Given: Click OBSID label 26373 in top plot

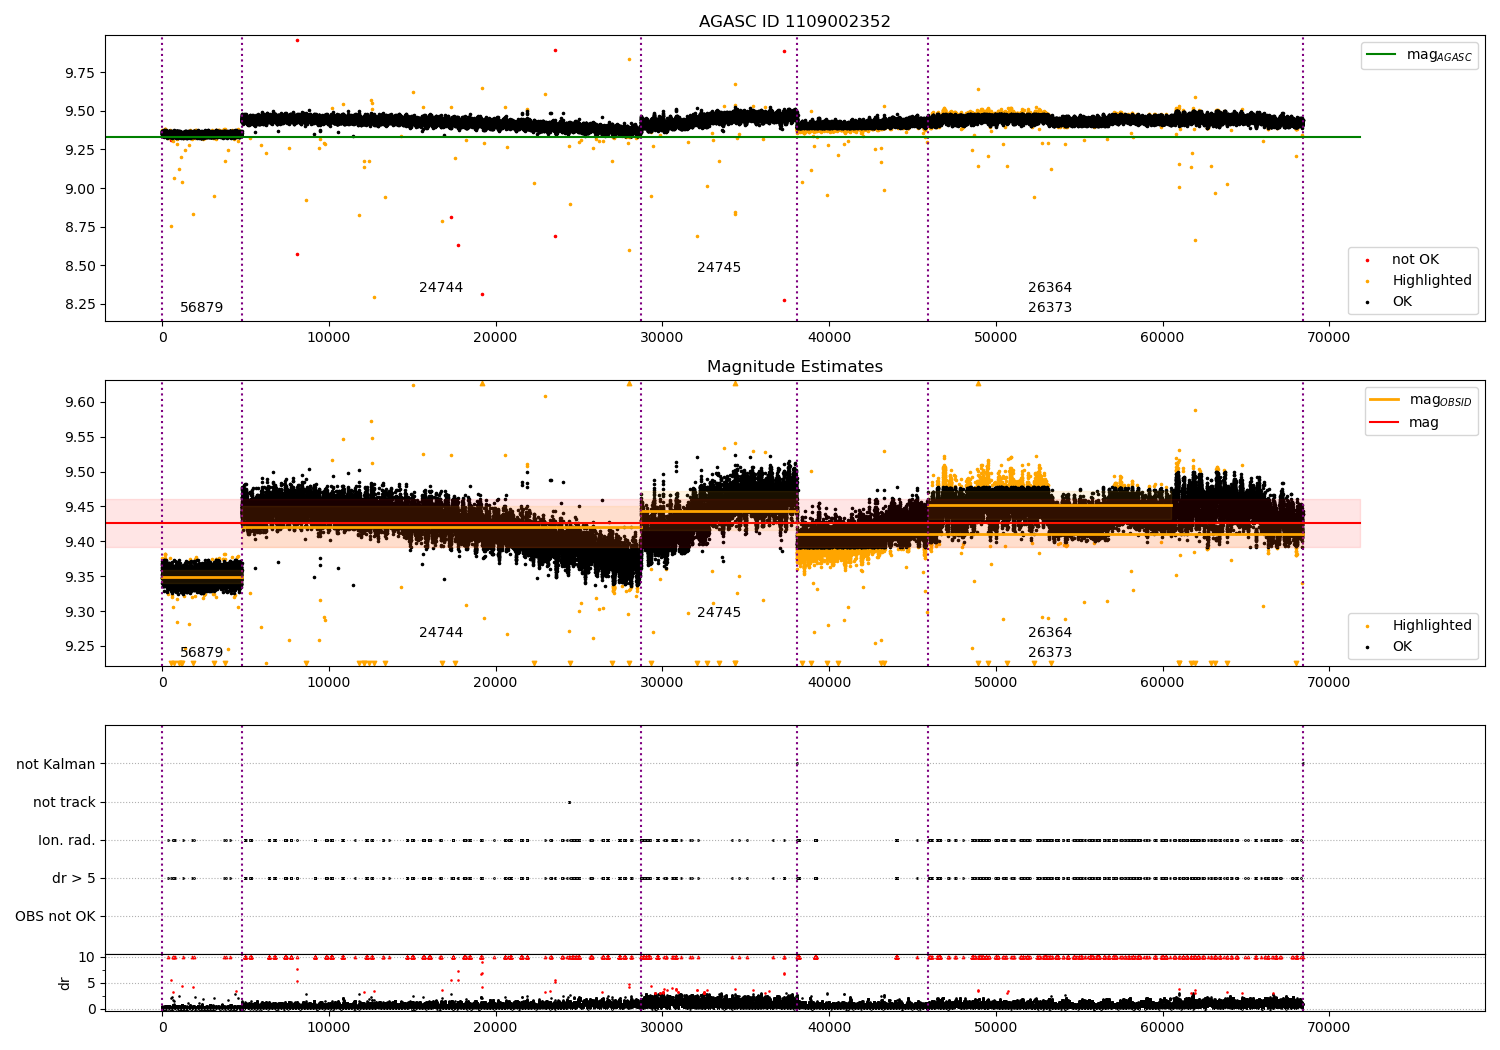Looking at the screenshot, I should 1050,308.
